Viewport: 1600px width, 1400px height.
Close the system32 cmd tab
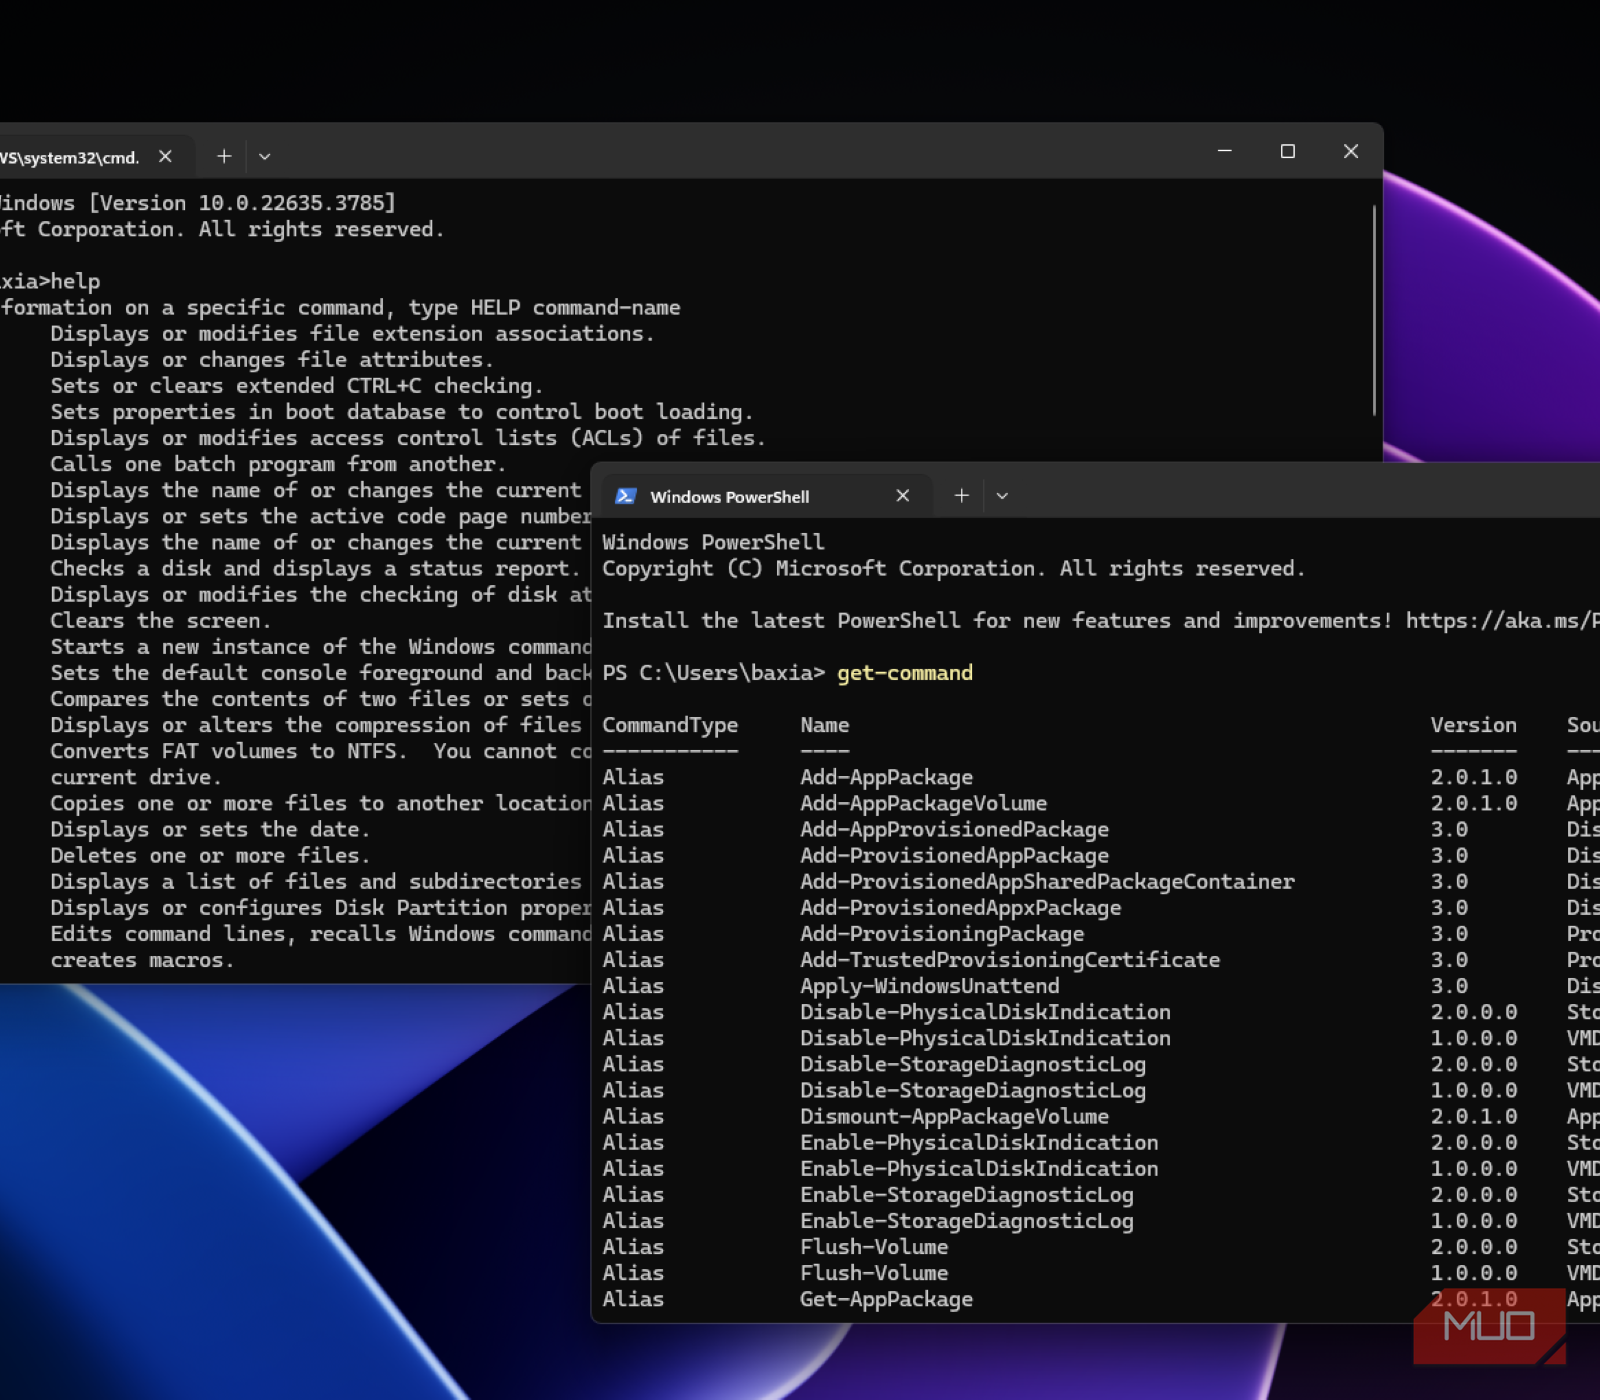166,157
